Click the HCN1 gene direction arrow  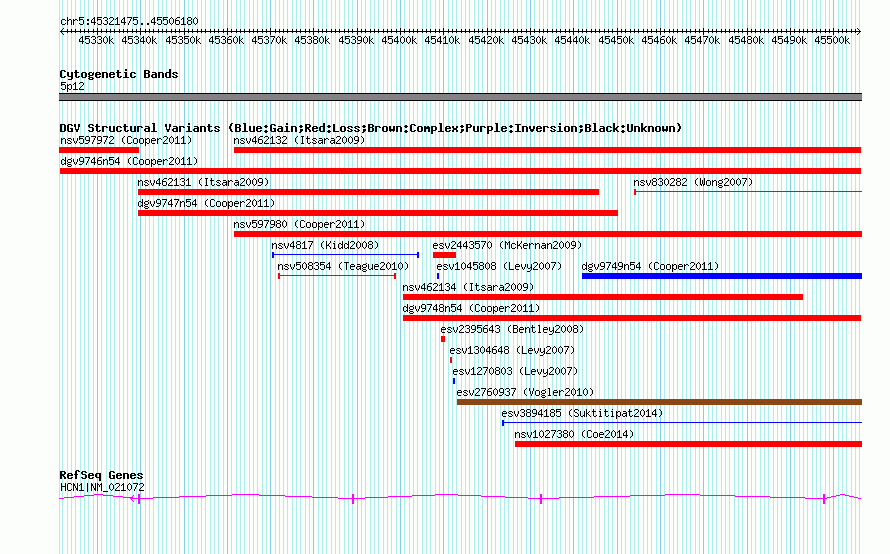pyautogui.click(x=132, y=499)
